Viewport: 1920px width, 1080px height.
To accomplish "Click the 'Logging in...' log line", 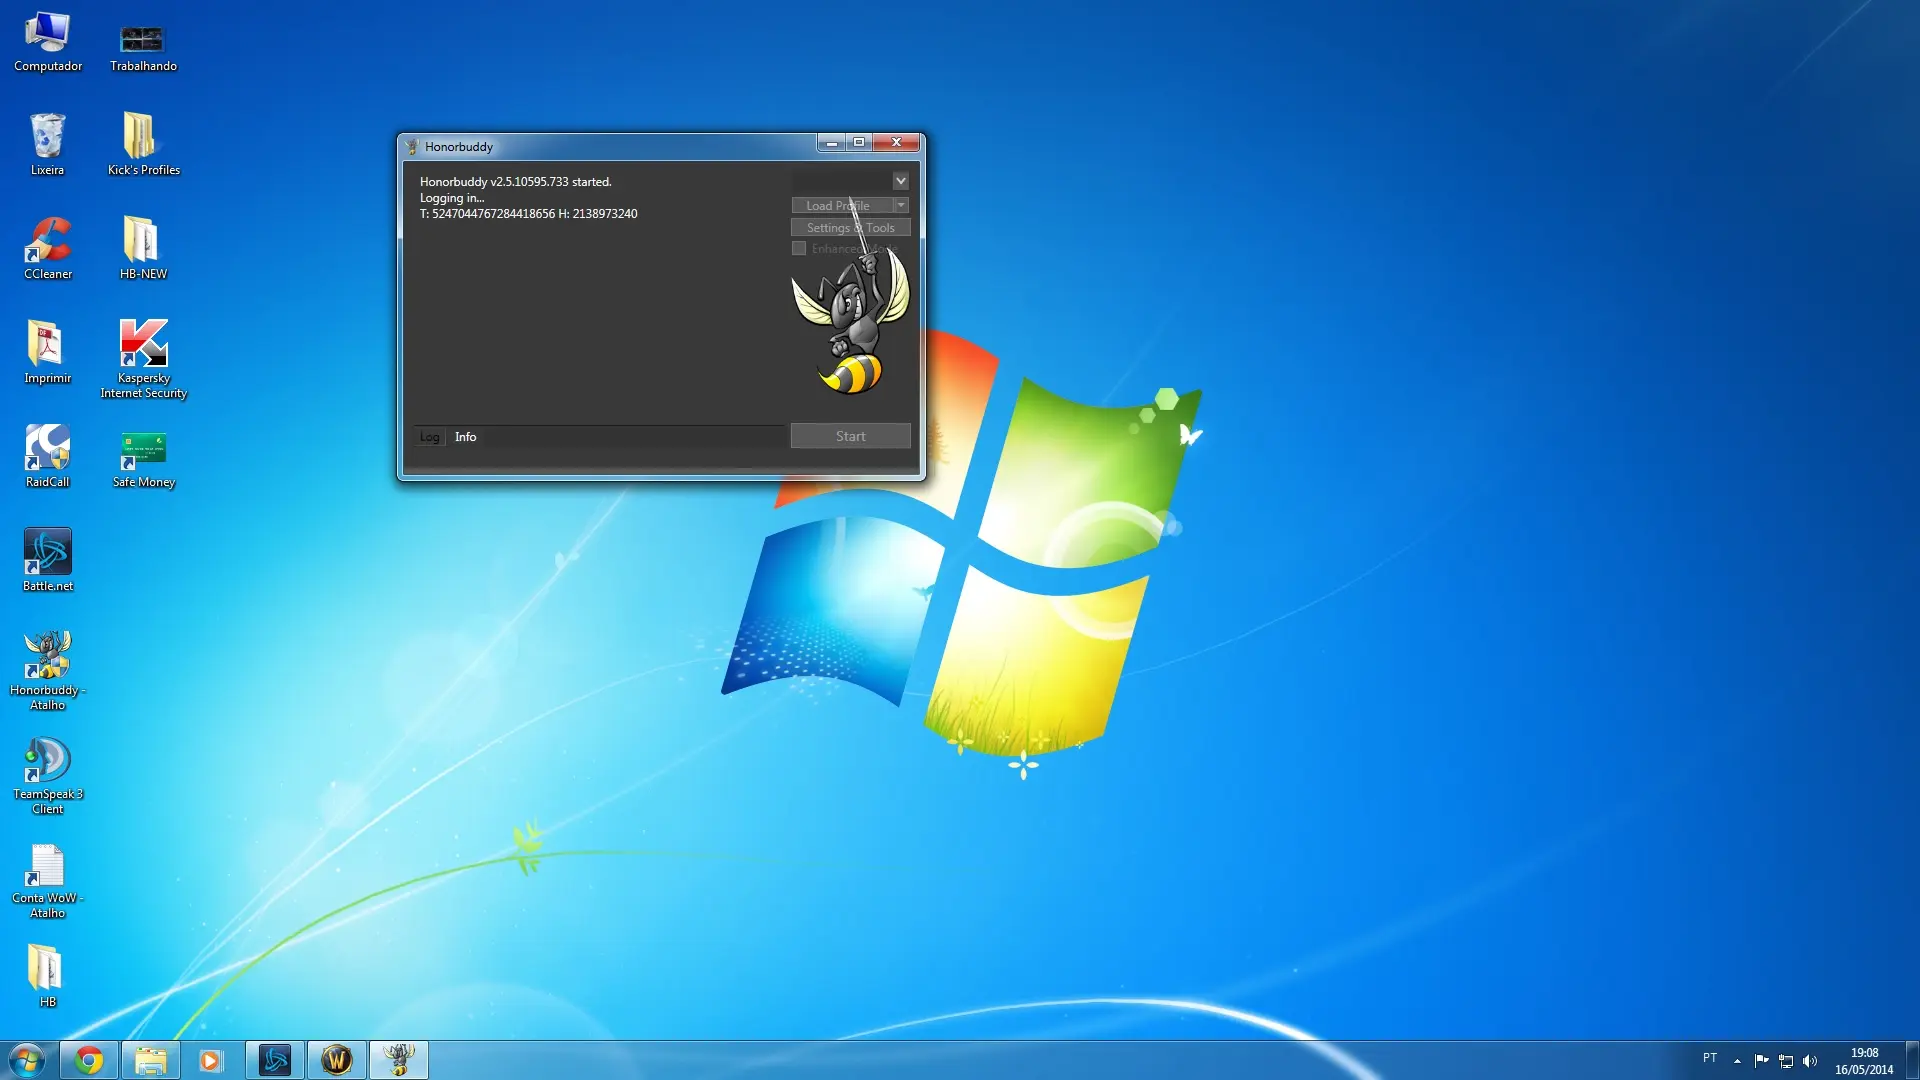I will (x=452, y=198).
